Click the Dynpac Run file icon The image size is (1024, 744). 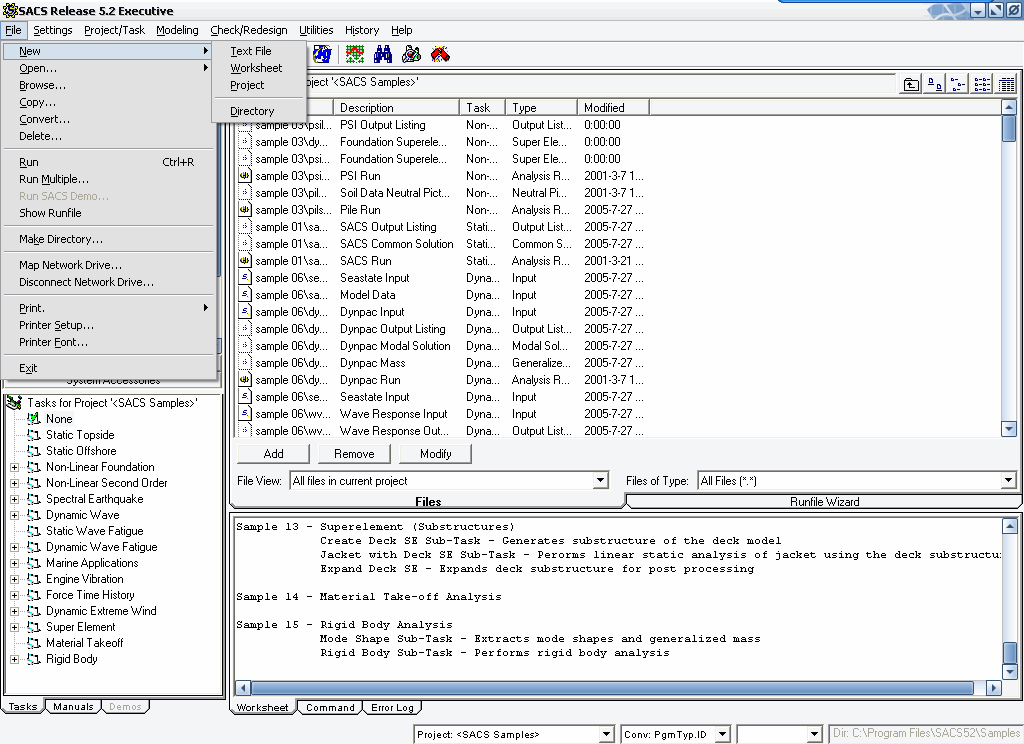[245, 380]
